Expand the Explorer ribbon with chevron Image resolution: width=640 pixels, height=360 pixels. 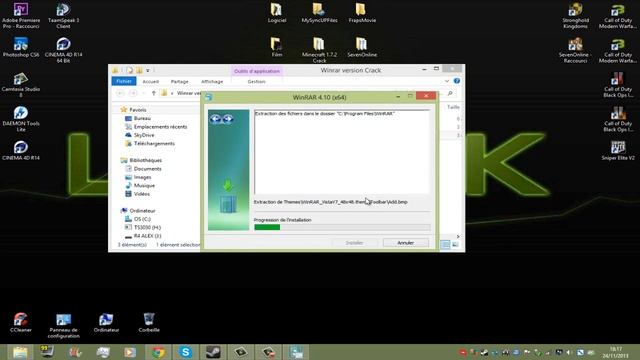(447, 81)
